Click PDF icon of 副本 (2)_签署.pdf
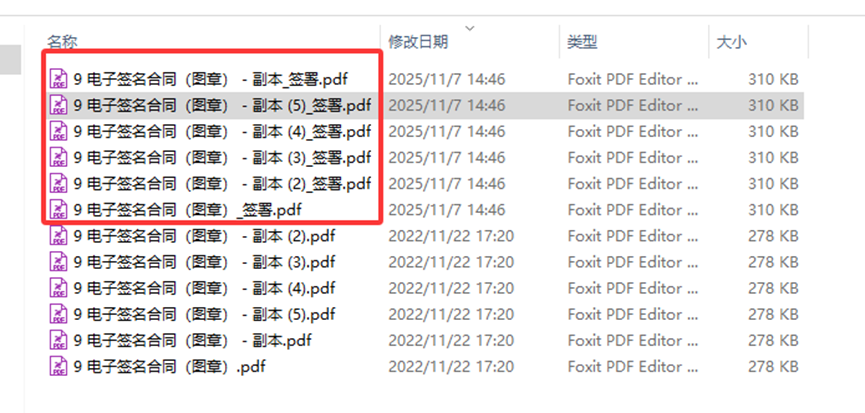Viewport: 865px width, 413px height. pyautogui.click(x=59, y=183)
